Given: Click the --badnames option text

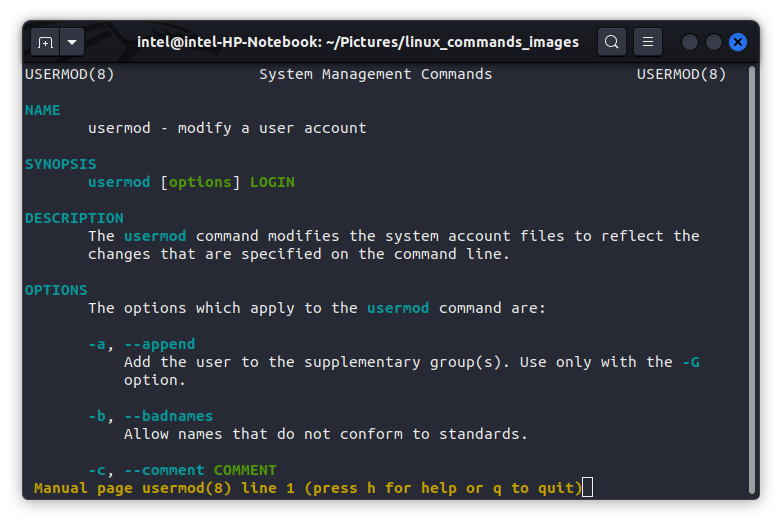Looking at the screenshot, I should [169, 416].
